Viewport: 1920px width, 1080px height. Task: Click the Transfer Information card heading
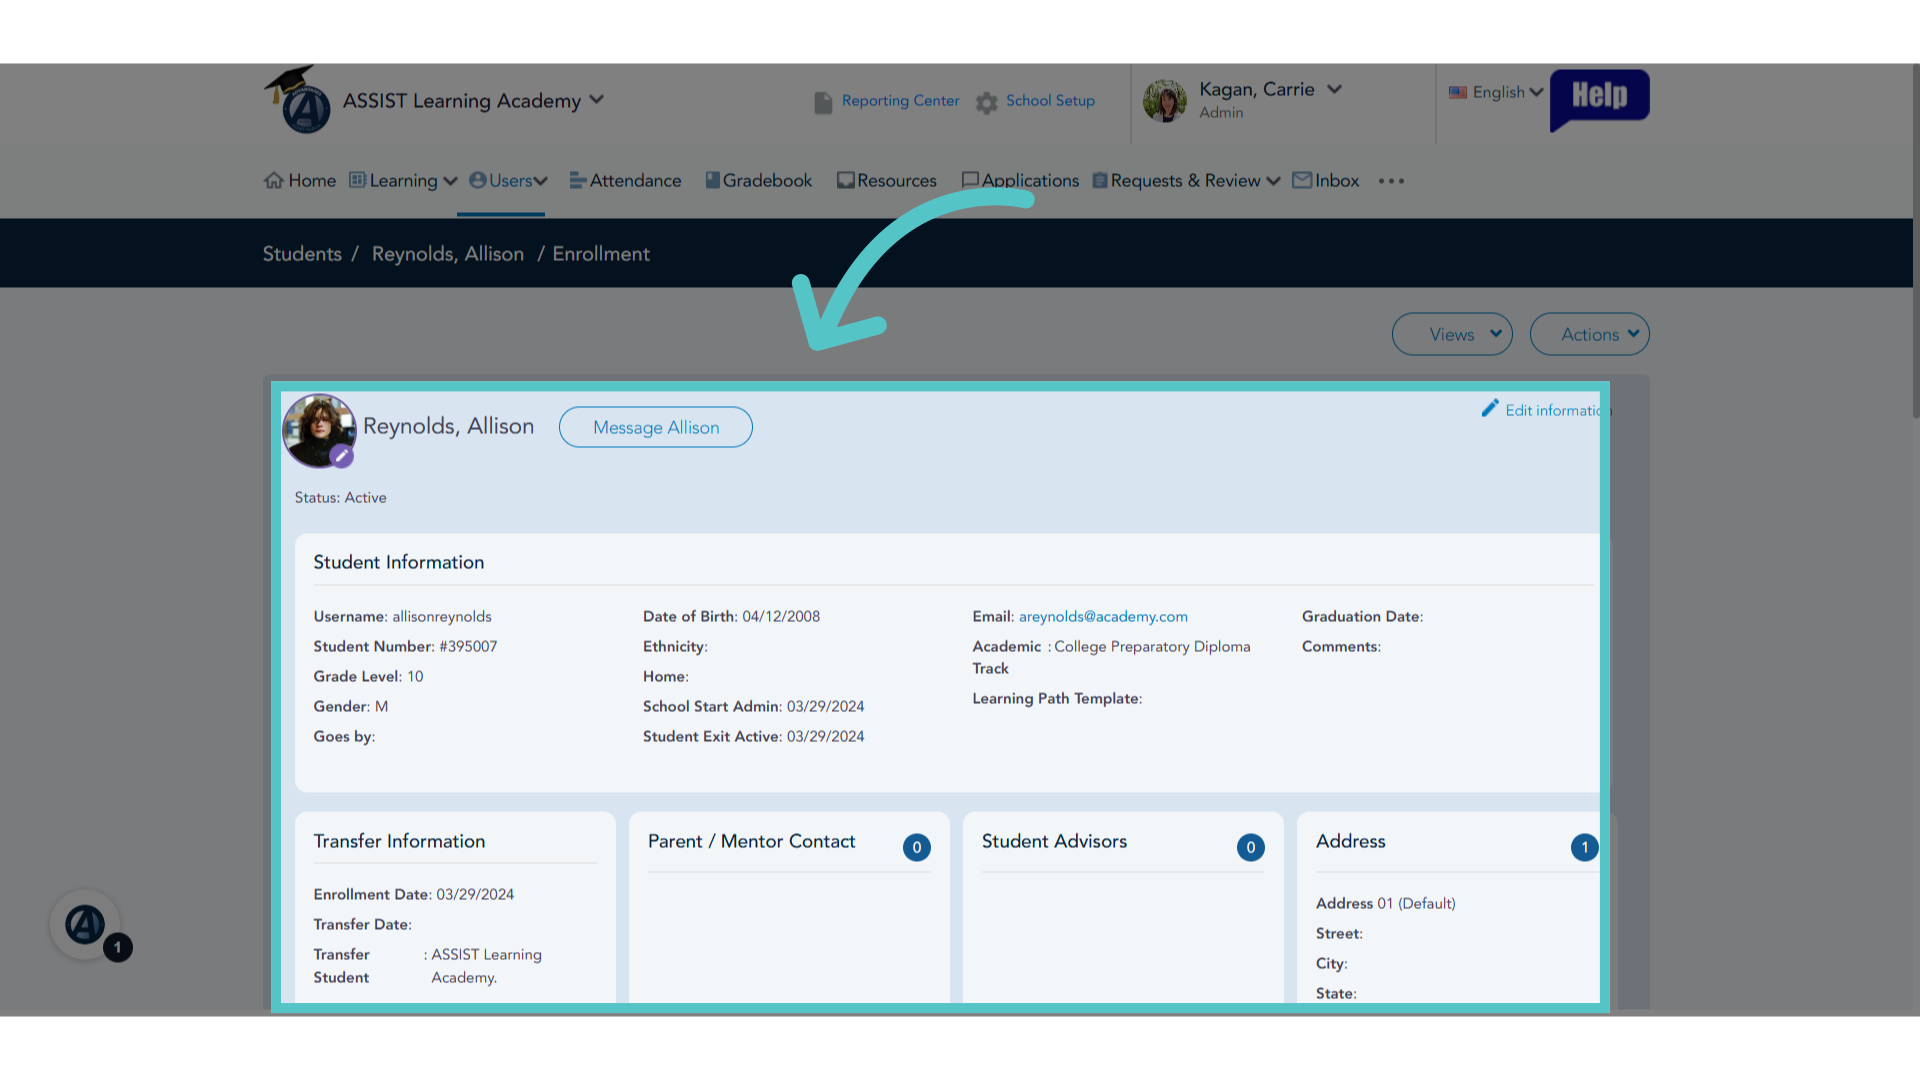pos(399,841)
